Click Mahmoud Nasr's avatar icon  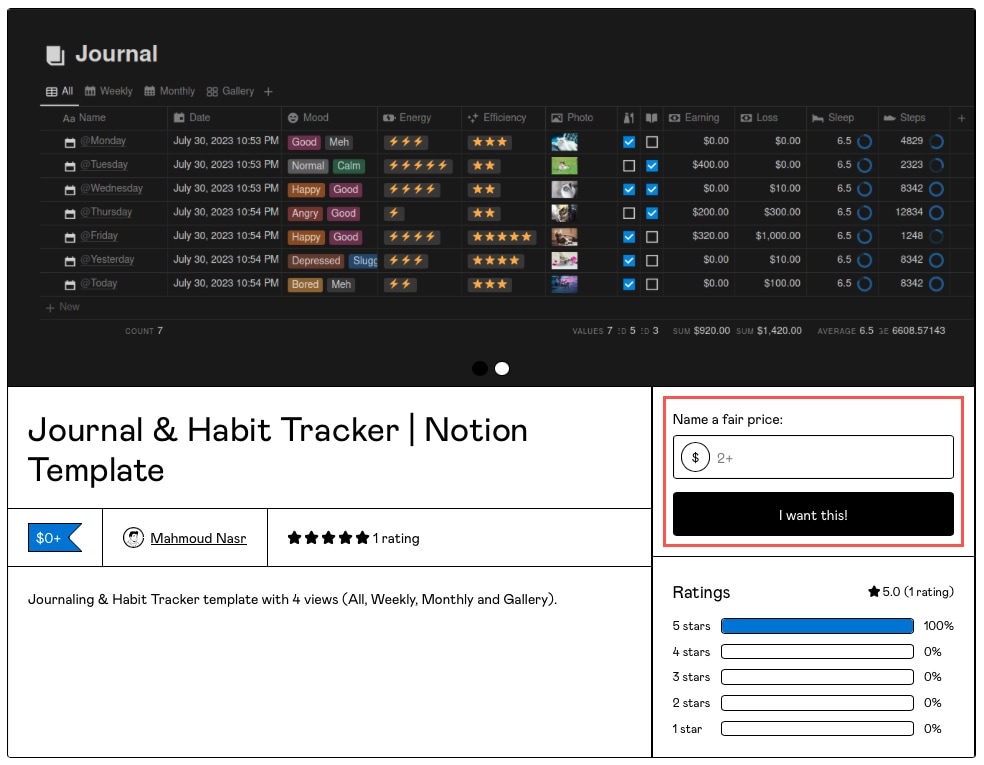click(133, 538)
